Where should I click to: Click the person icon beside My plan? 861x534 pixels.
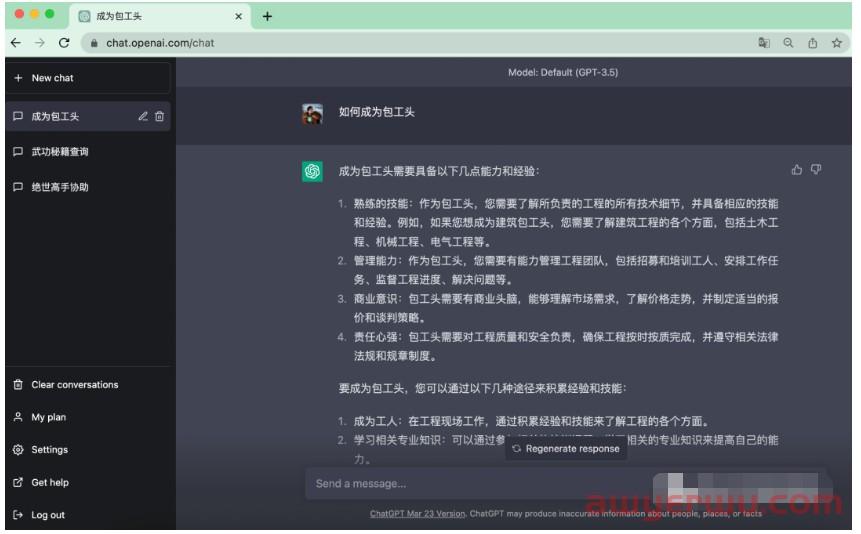(x=18, y=418)
